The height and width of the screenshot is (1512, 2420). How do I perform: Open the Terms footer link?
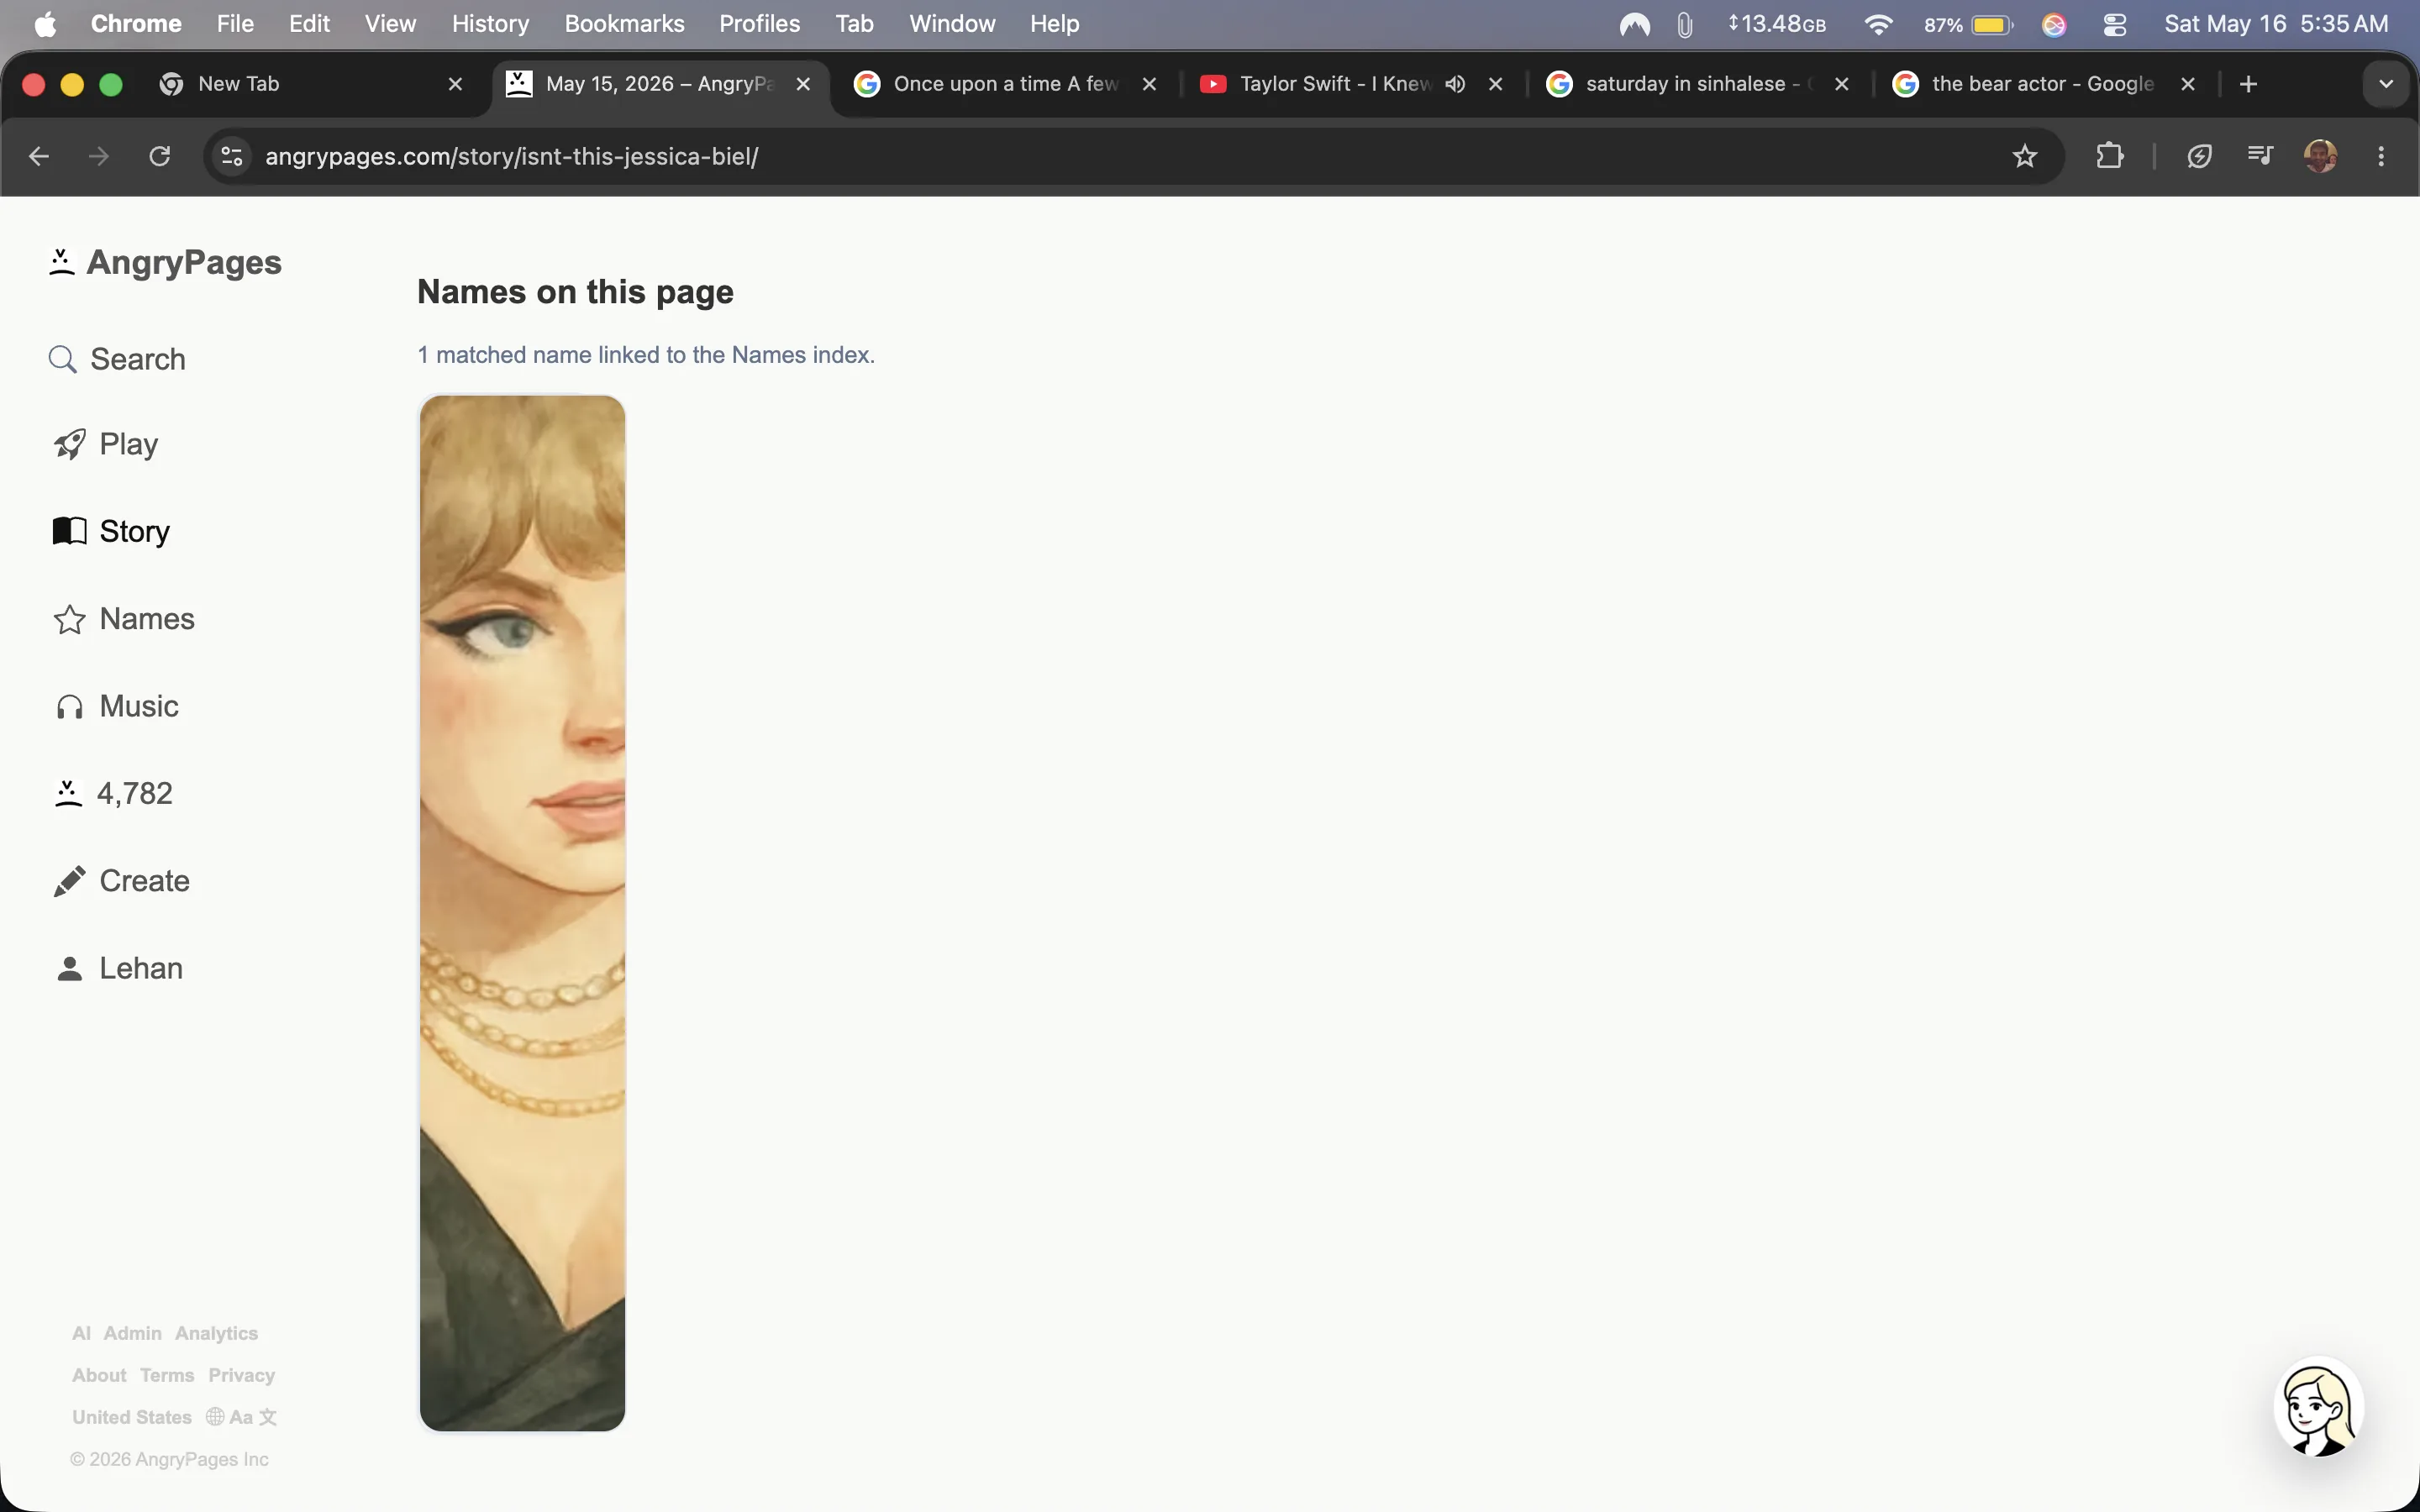tap(167, 1375)
